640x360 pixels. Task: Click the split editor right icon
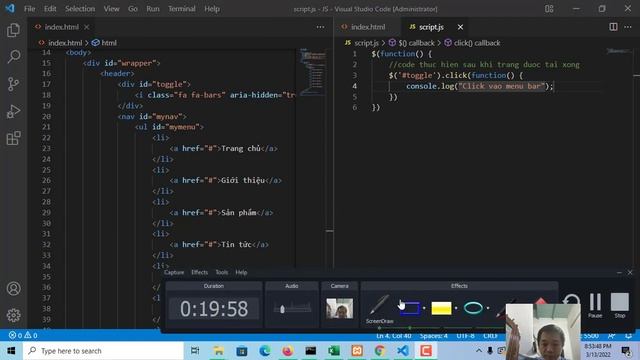(613, 27)
